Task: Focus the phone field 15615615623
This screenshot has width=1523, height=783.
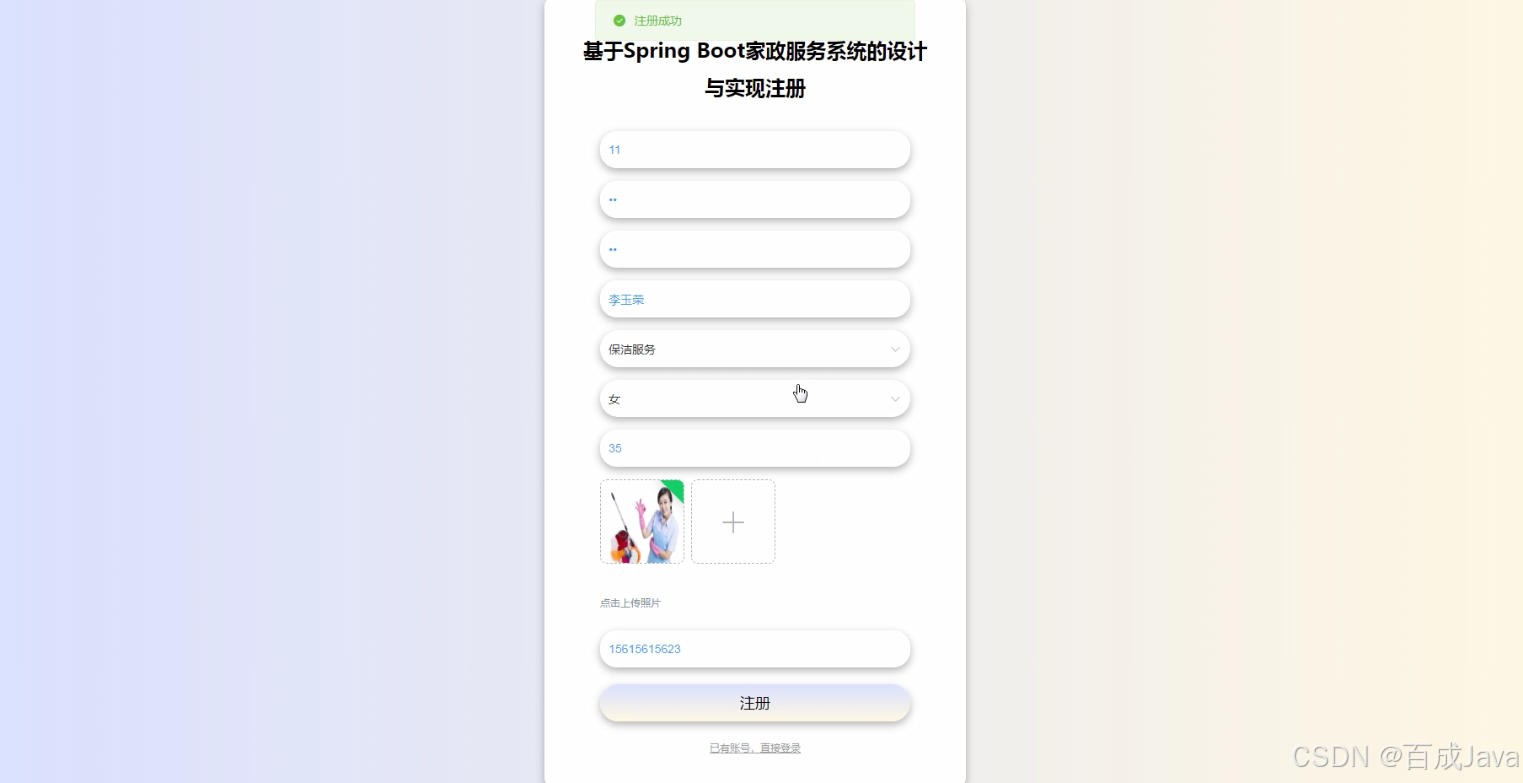Action: (755, 649)
